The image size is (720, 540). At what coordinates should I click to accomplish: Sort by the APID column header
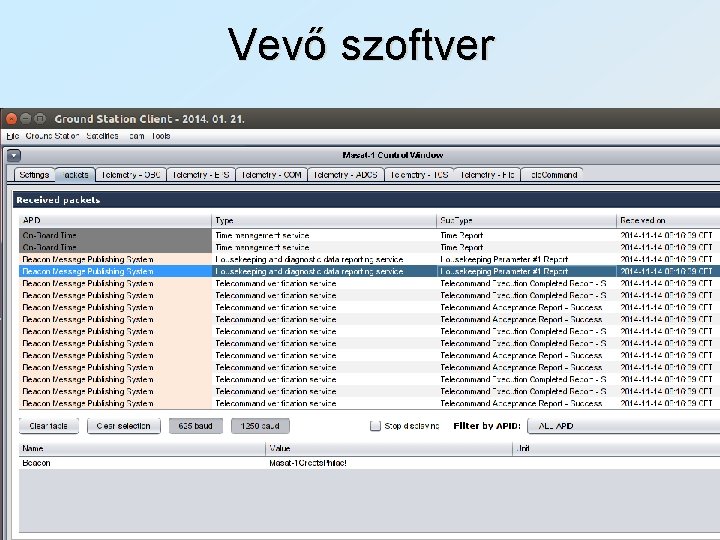(115, 220)
